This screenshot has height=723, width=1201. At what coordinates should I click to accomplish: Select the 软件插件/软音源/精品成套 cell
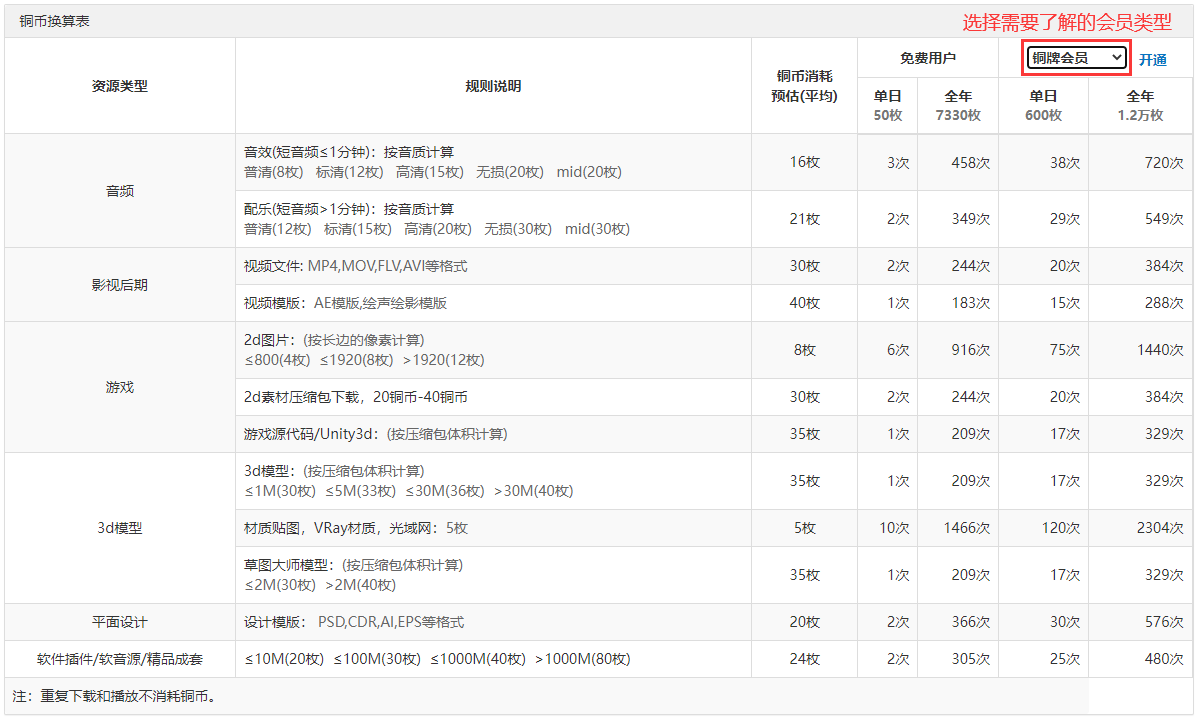pos(120,660)
